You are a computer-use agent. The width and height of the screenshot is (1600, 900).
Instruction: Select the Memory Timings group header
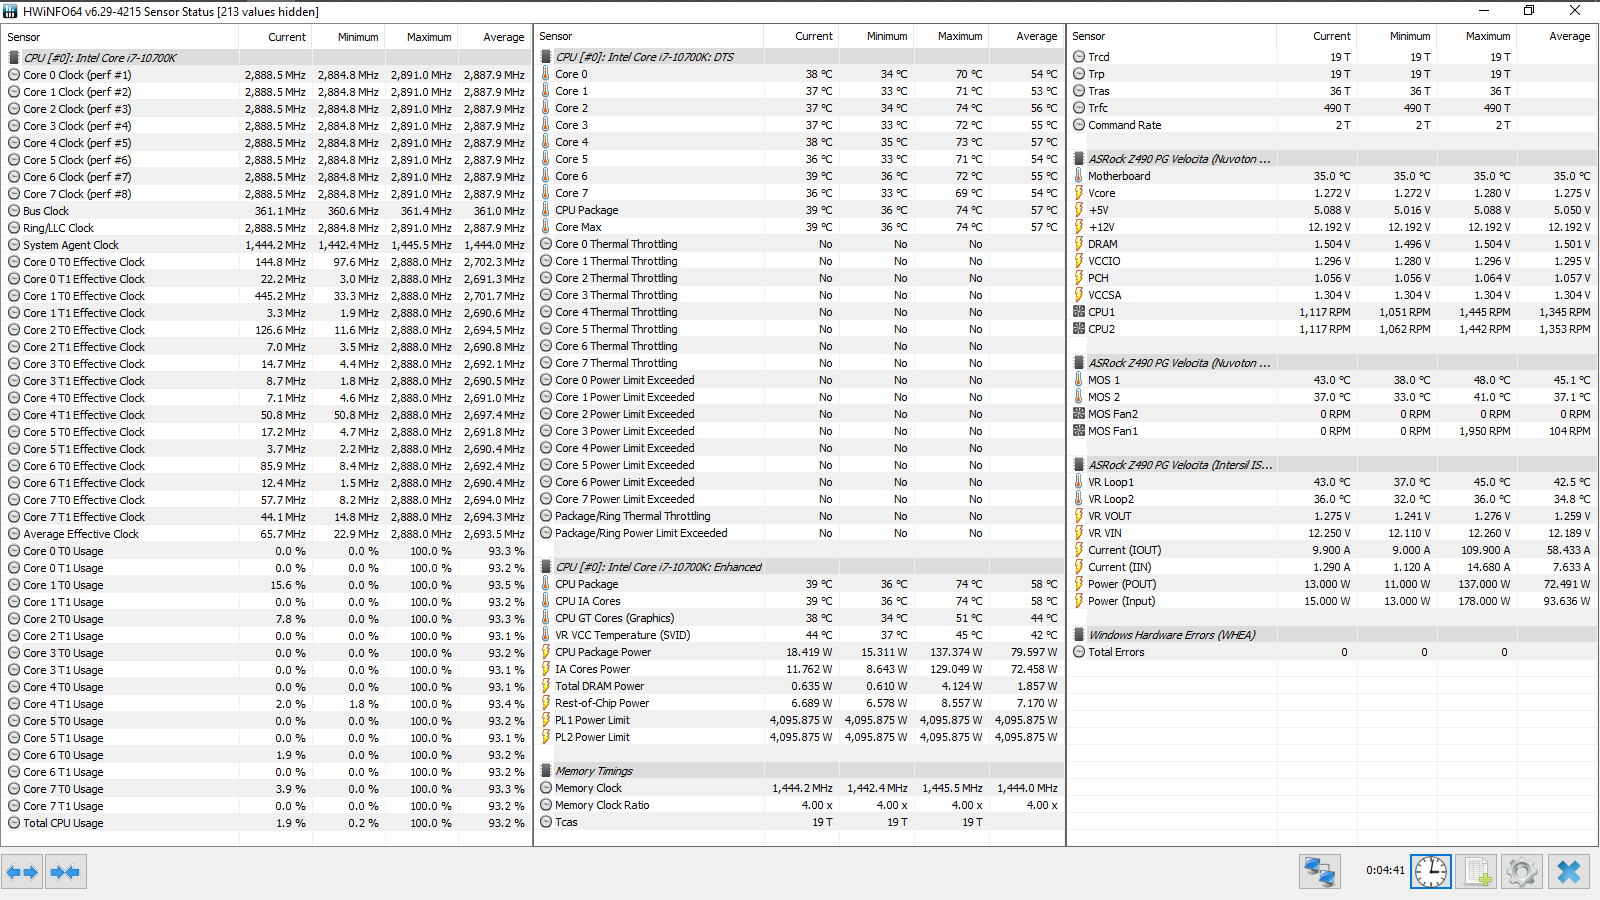click(799, 771)
